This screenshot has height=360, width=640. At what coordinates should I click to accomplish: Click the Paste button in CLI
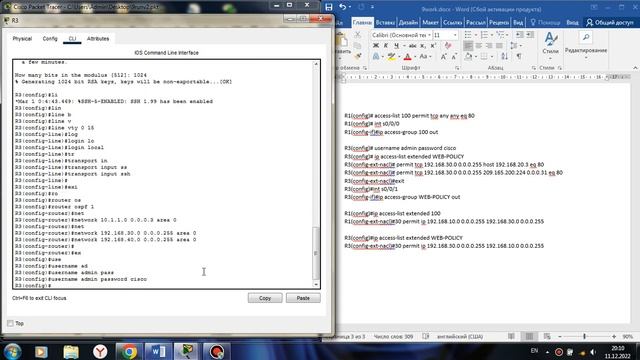pos(303,298)
